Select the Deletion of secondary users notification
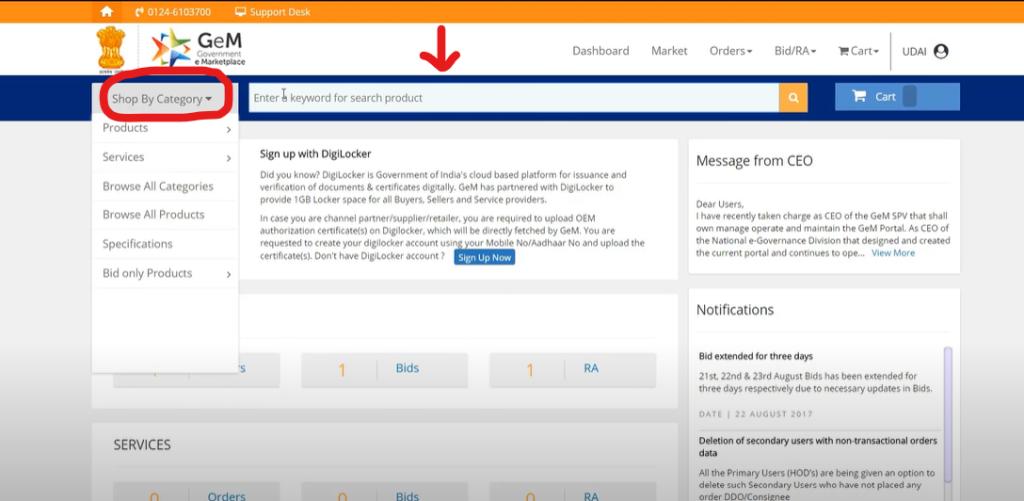 pos(818,447)
